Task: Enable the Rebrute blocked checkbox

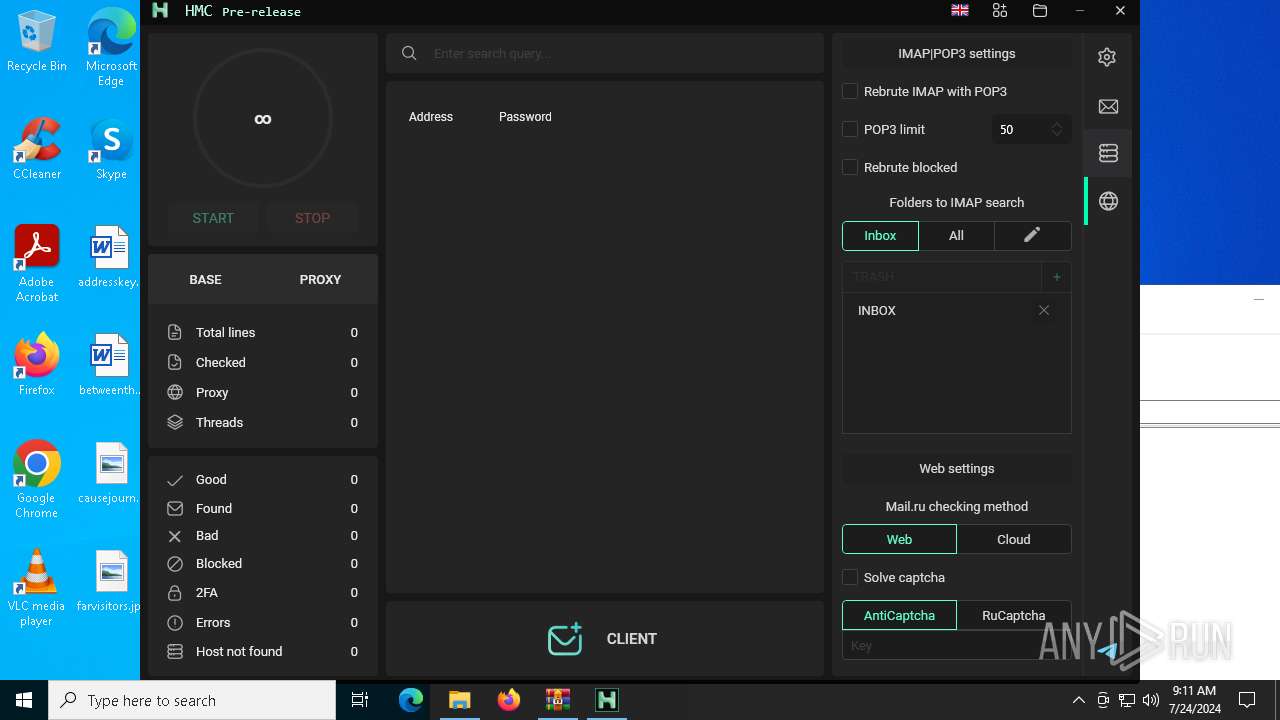Action: coord(850,167)
